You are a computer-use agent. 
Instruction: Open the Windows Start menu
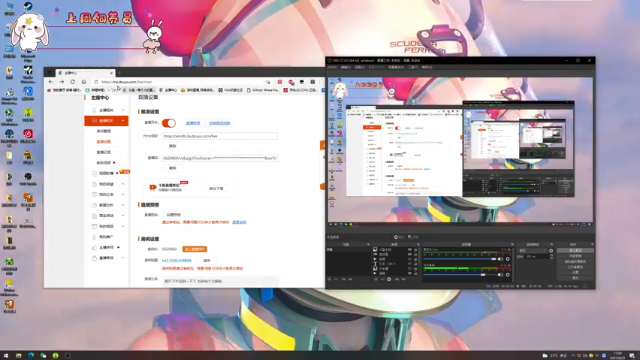click(x=6, y=356)
